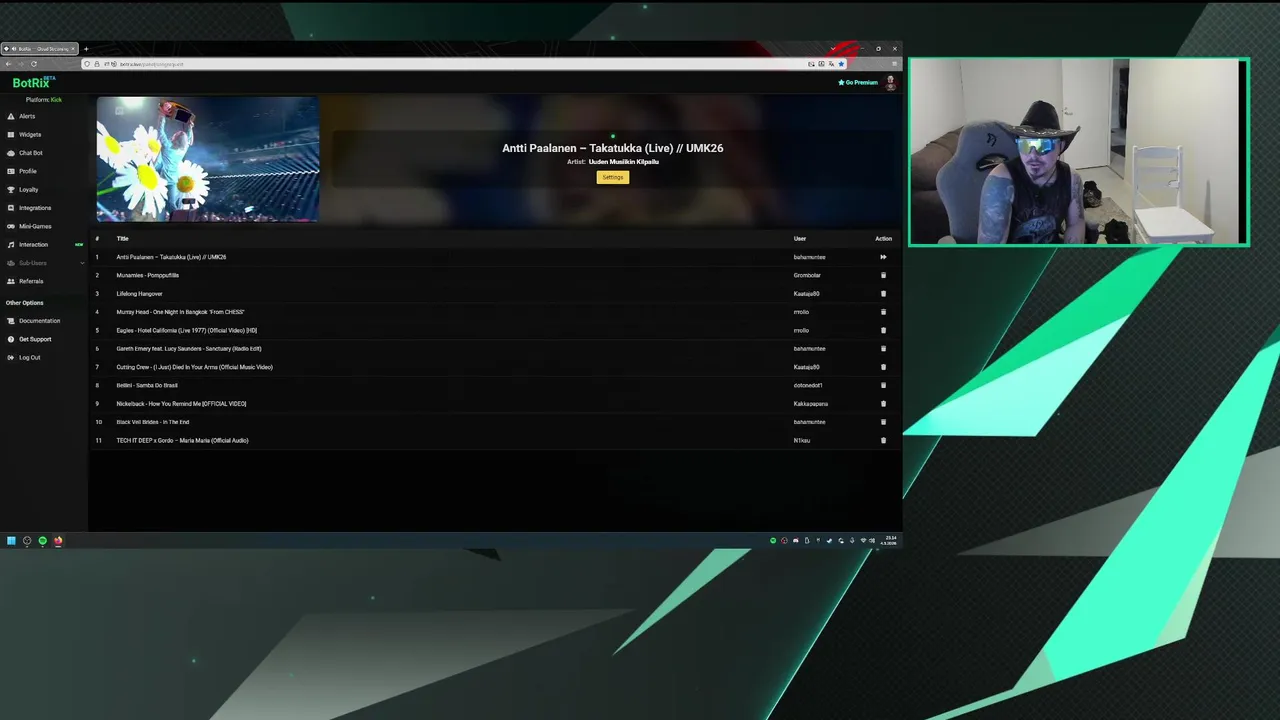Select the BotRix browser tab
The image size is (1280, 720).
40,49
